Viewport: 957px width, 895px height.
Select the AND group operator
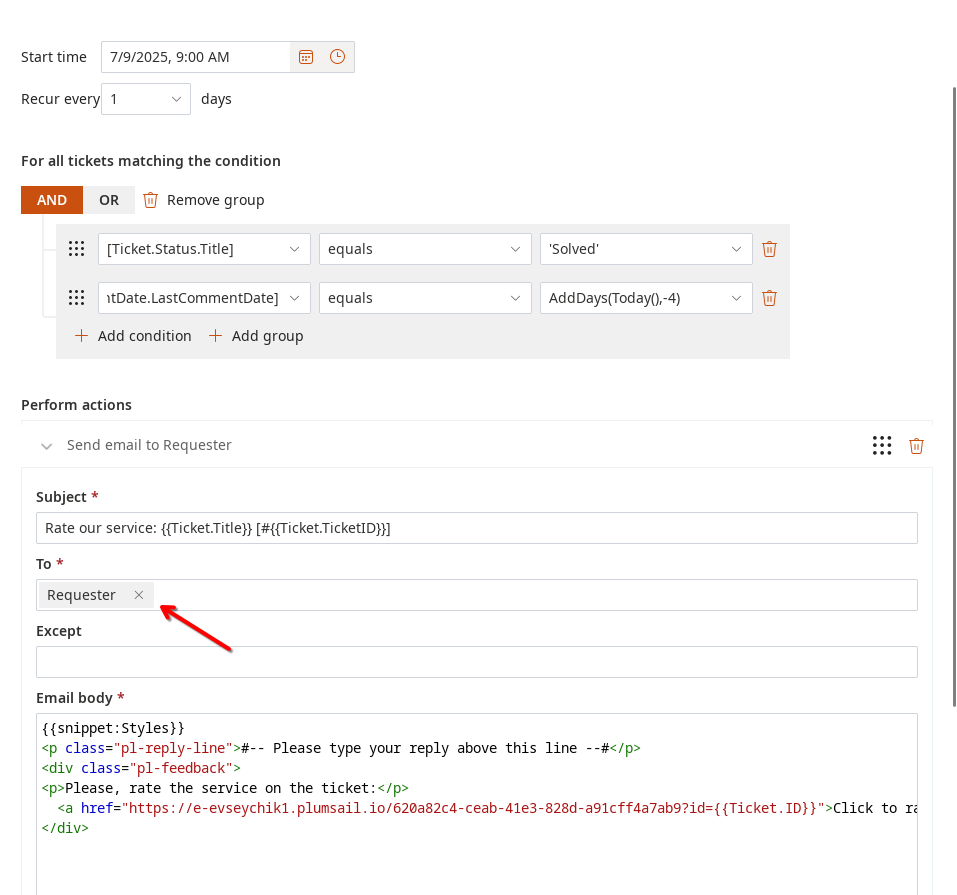pyautogui.click(x=52, y=200)
